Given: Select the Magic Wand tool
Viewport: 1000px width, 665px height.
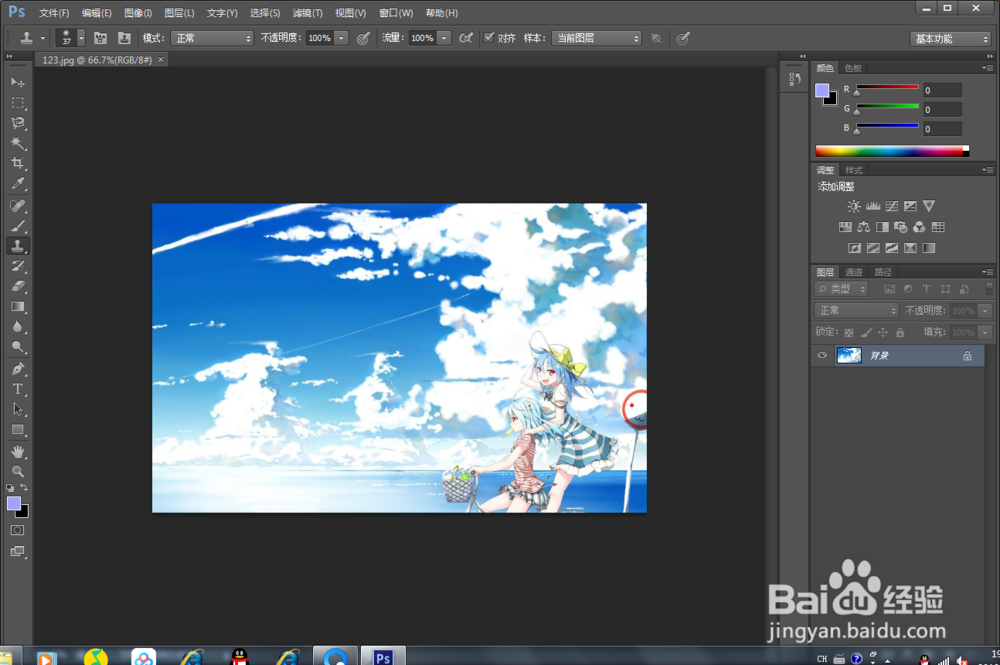Looking at the screenshot, I should click(x=18, y=143).
